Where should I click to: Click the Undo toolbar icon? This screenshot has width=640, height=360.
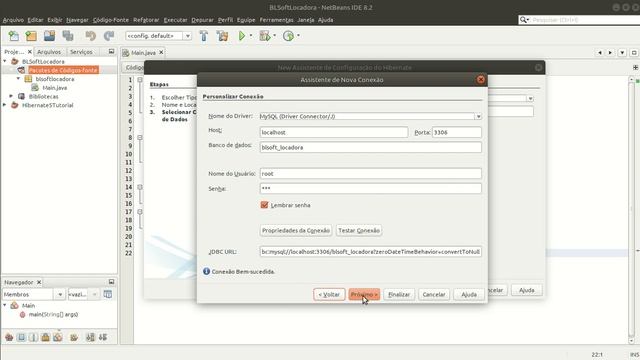pos(90,36)
